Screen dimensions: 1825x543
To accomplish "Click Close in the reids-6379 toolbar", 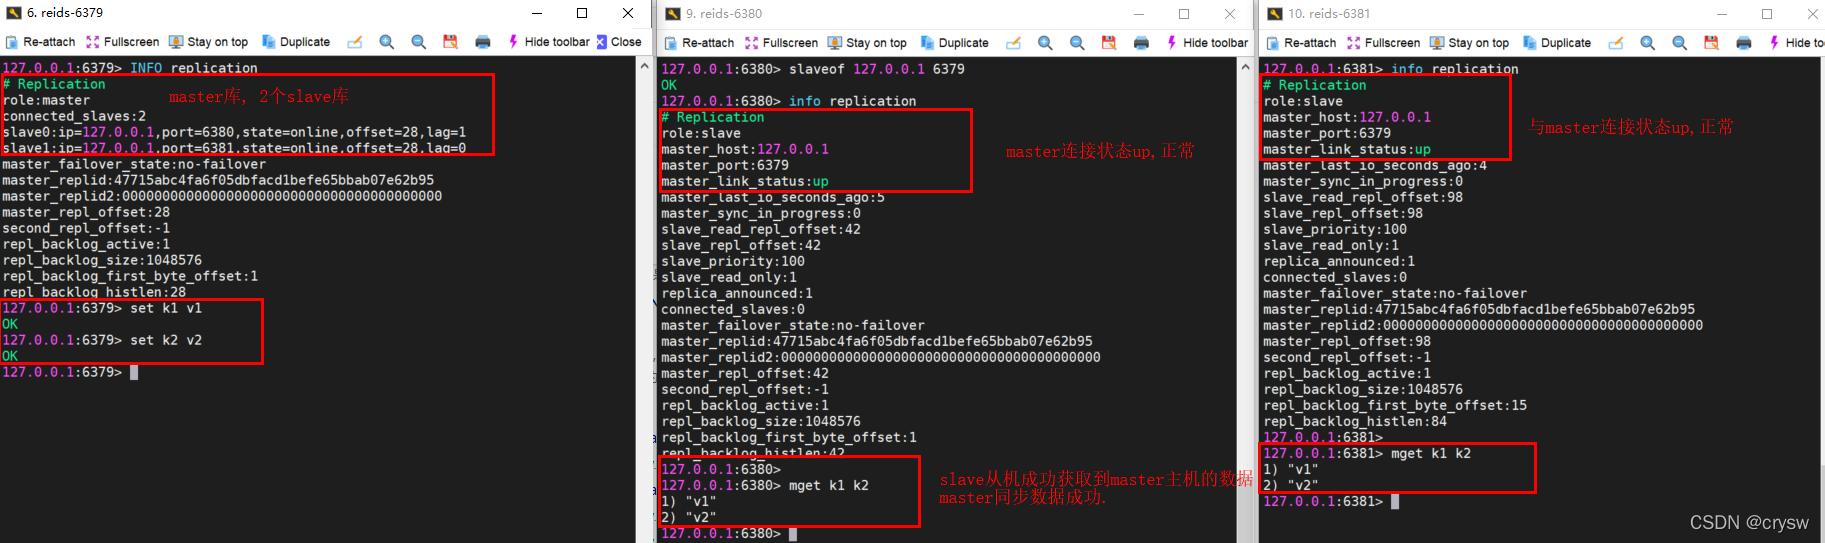I will pyautogui.click(x=619, y=42).
